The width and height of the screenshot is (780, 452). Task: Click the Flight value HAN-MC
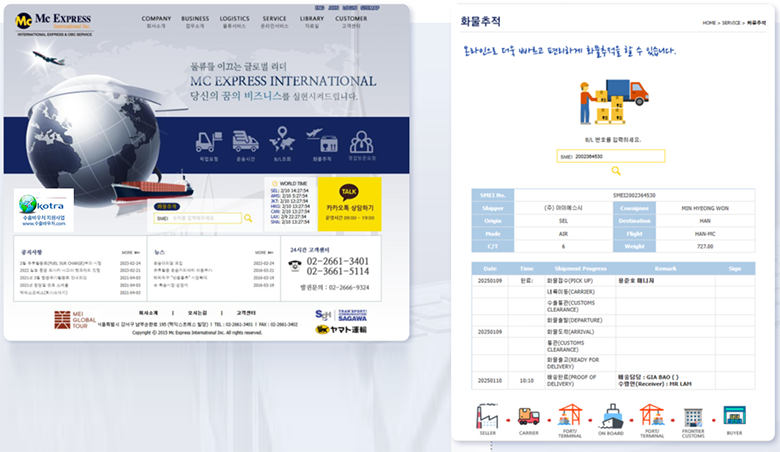point(705,234)
